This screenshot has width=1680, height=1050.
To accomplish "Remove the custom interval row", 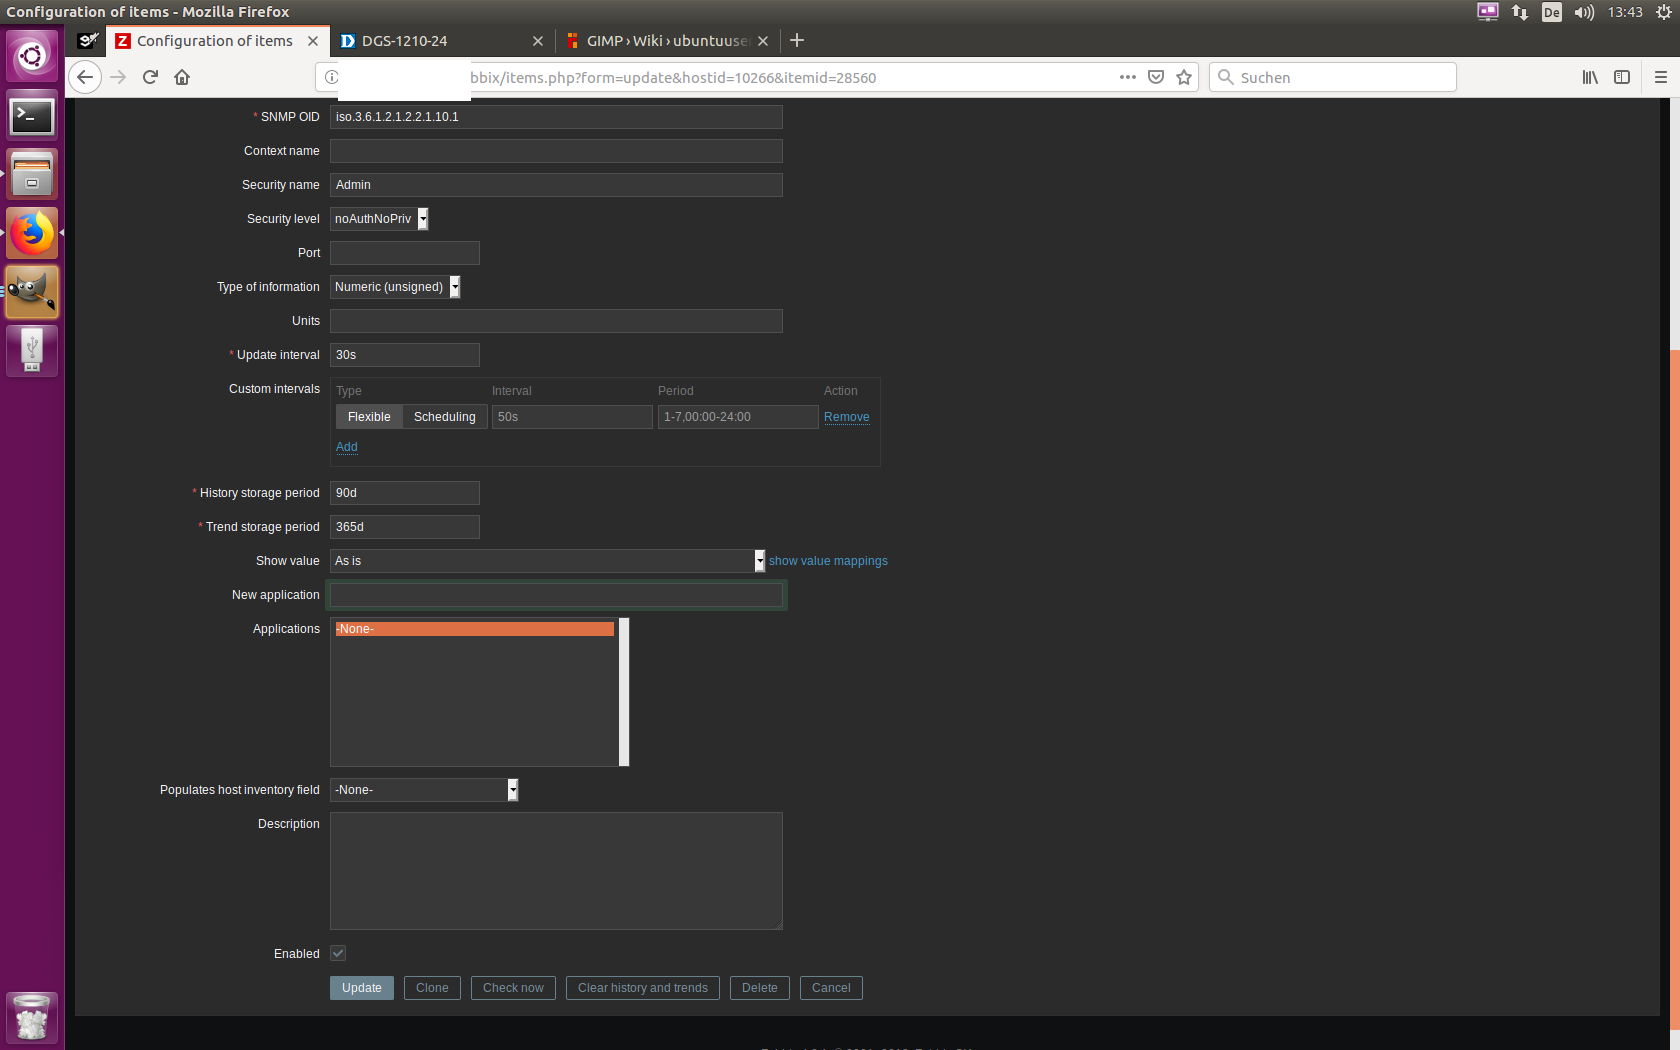I will 847,417.
